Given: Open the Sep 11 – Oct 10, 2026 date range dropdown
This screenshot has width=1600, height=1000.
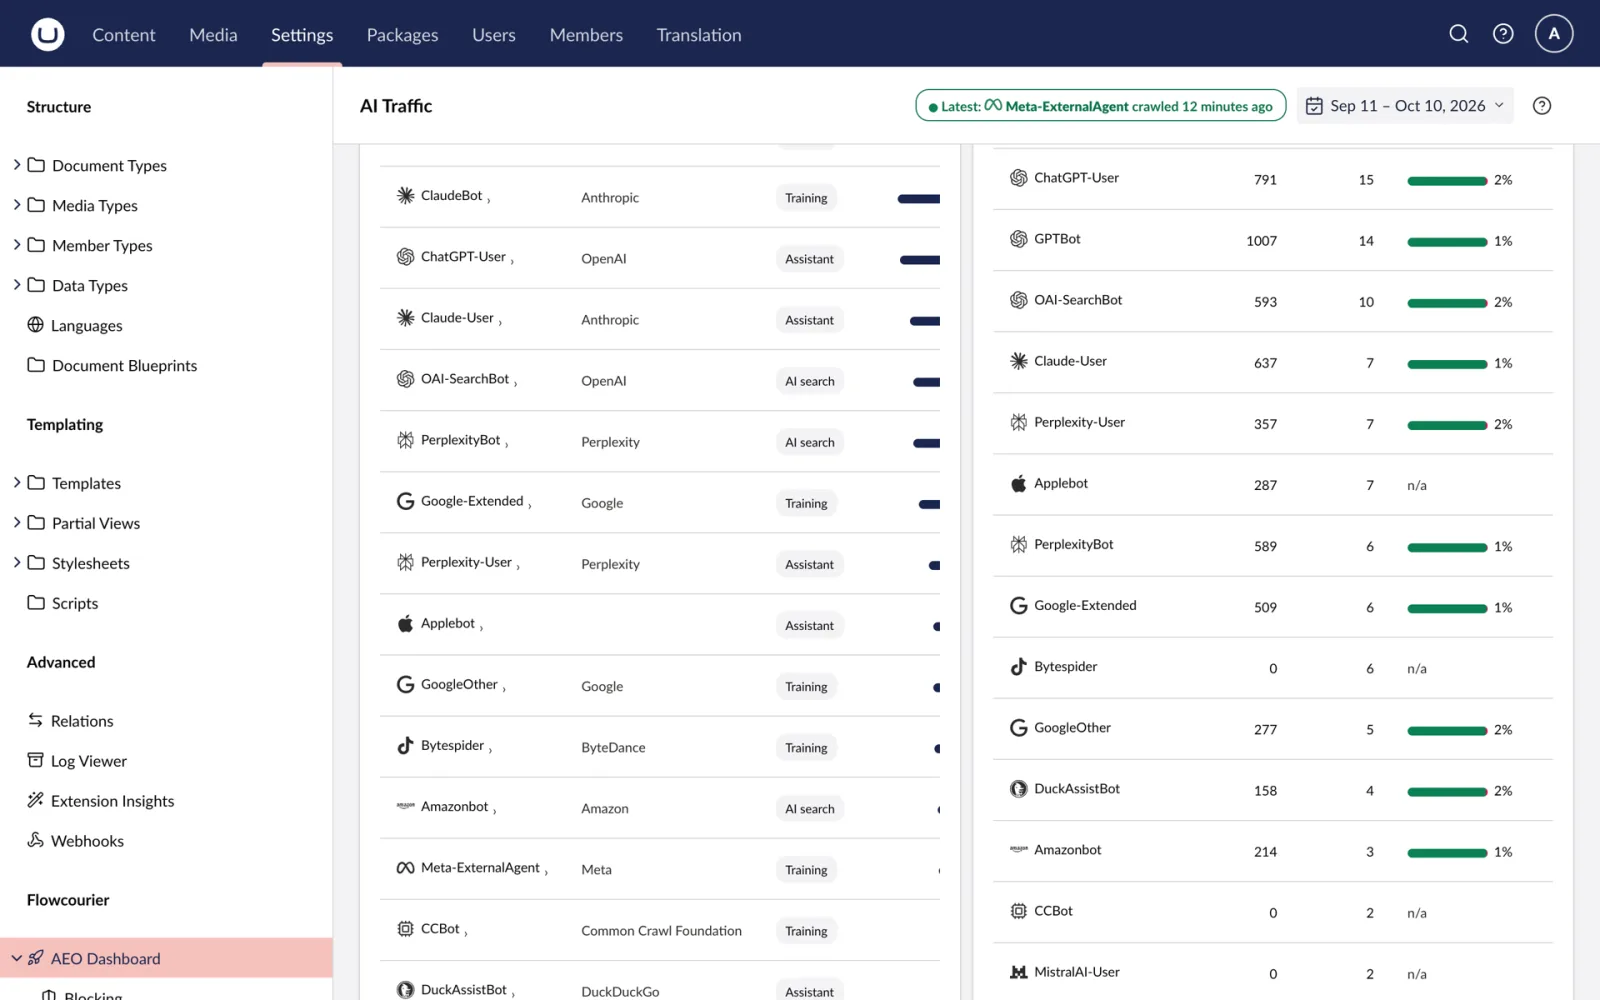Looking at the screenshot, I should tap(1405, 106).
